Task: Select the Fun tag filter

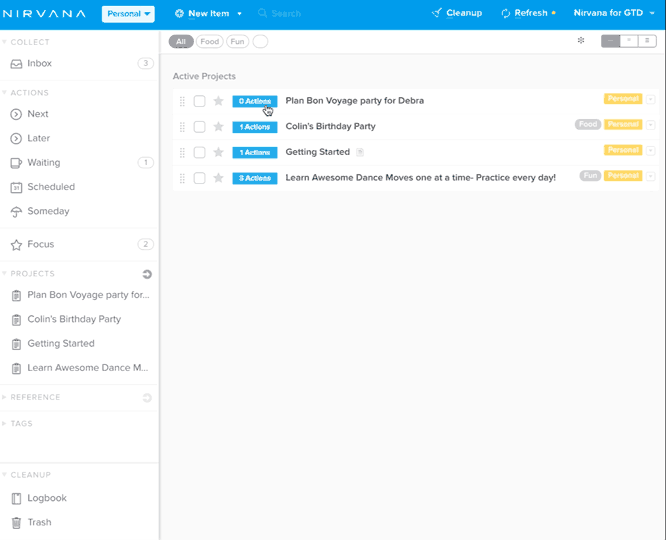Action: coord(237,42)
